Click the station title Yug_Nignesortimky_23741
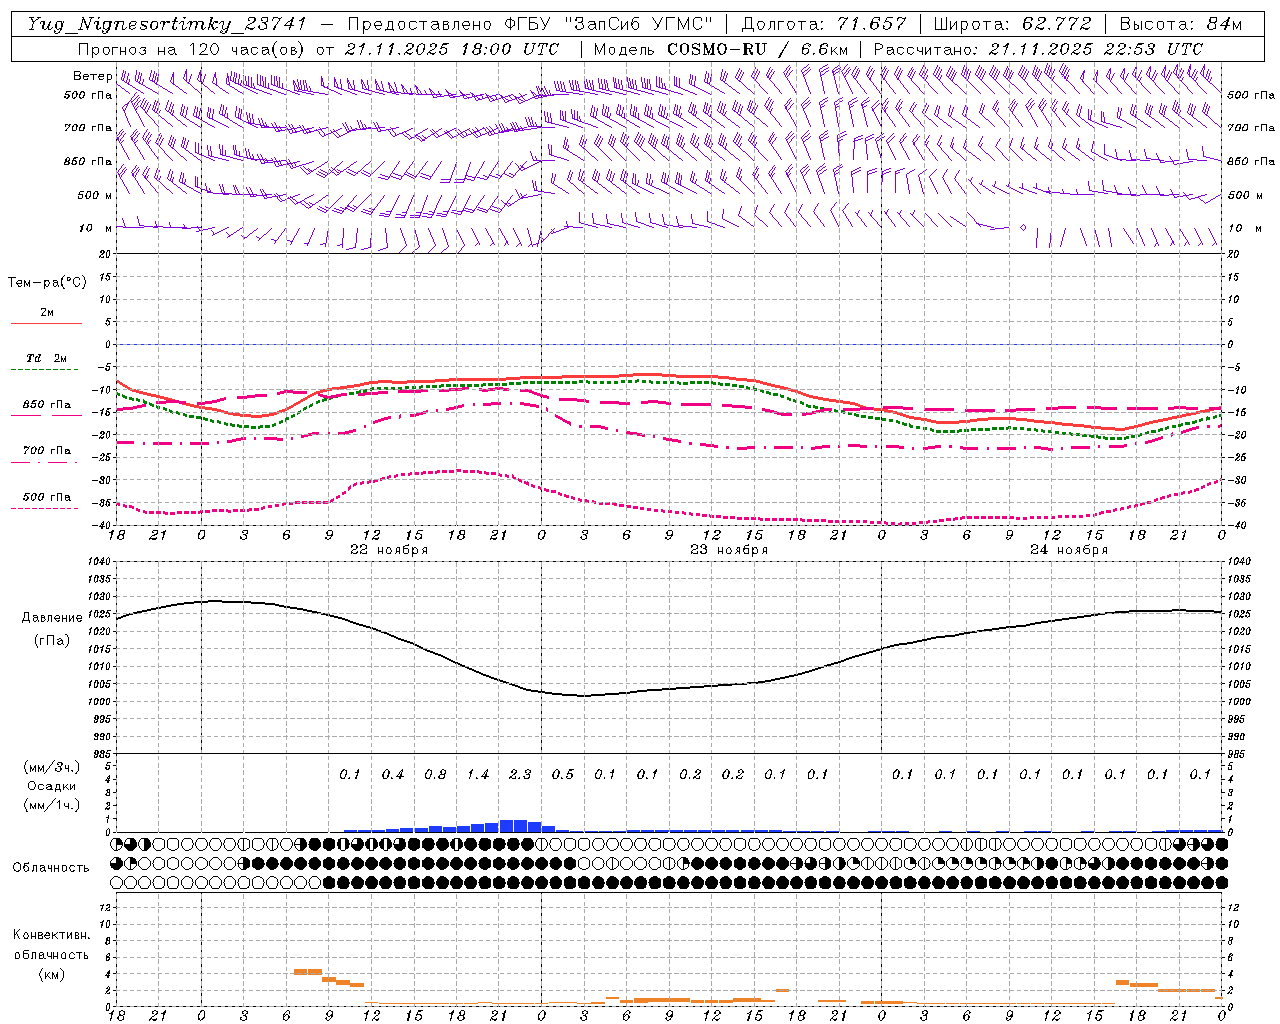The height and width of the screenshot is (1024, 1280). pos(167,24)
